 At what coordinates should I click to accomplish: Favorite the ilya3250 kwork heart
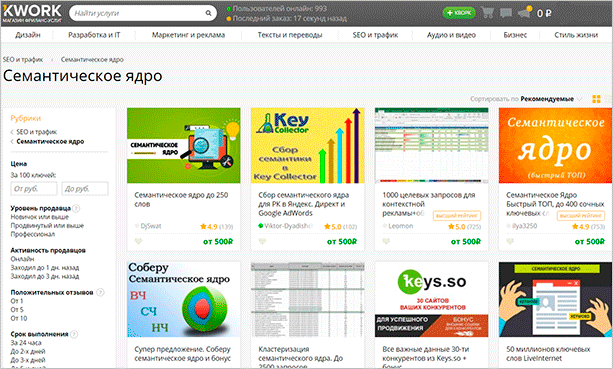coord(510,241)
